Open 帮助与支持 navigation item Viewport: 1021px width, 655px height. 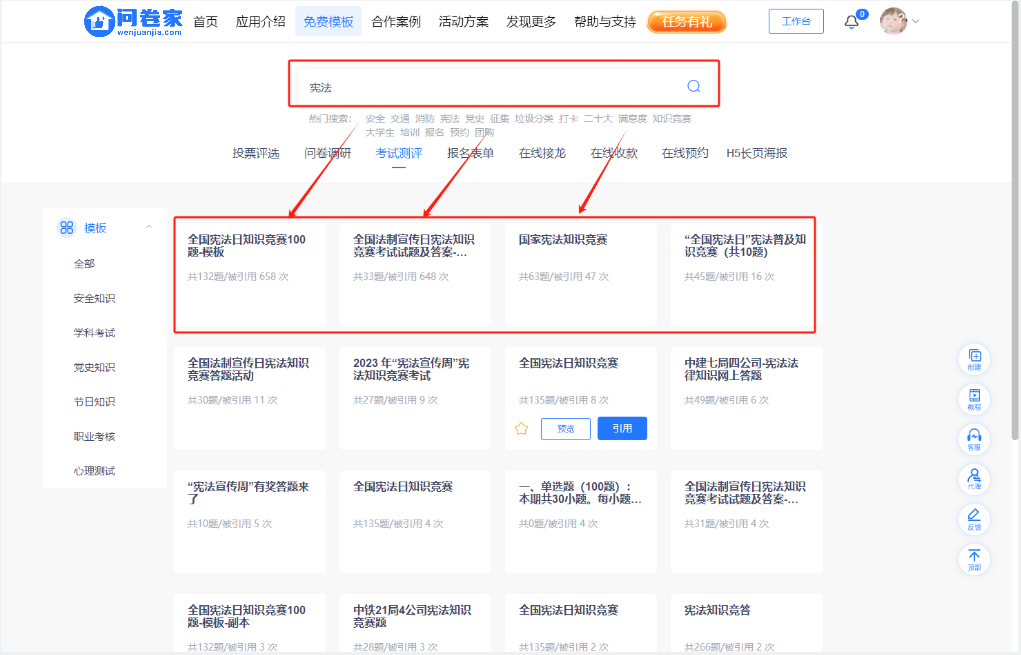tap(605, 21)
